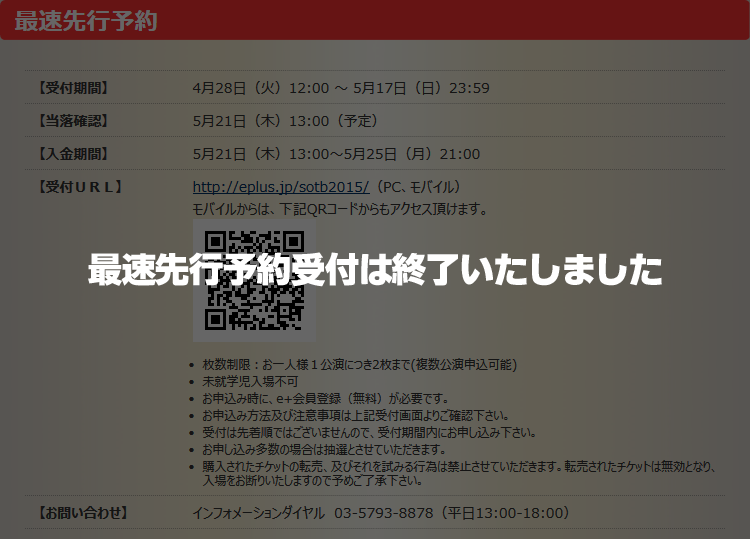Viewport: 750px width, 539px height.
Task: Click the 最速先行予約 header title
Action: (x=86, y=21)
